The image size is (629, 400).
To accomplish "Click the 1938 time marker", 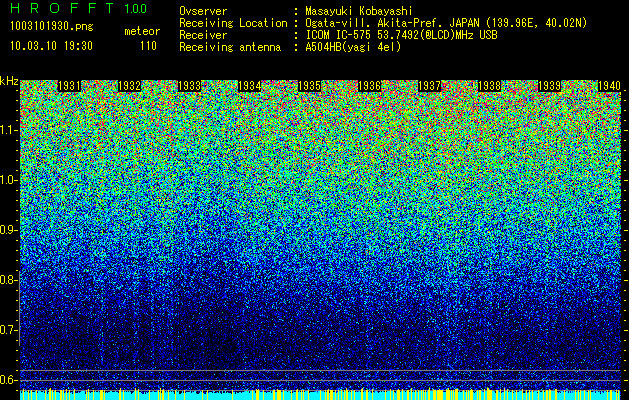I will coord(489,86).
